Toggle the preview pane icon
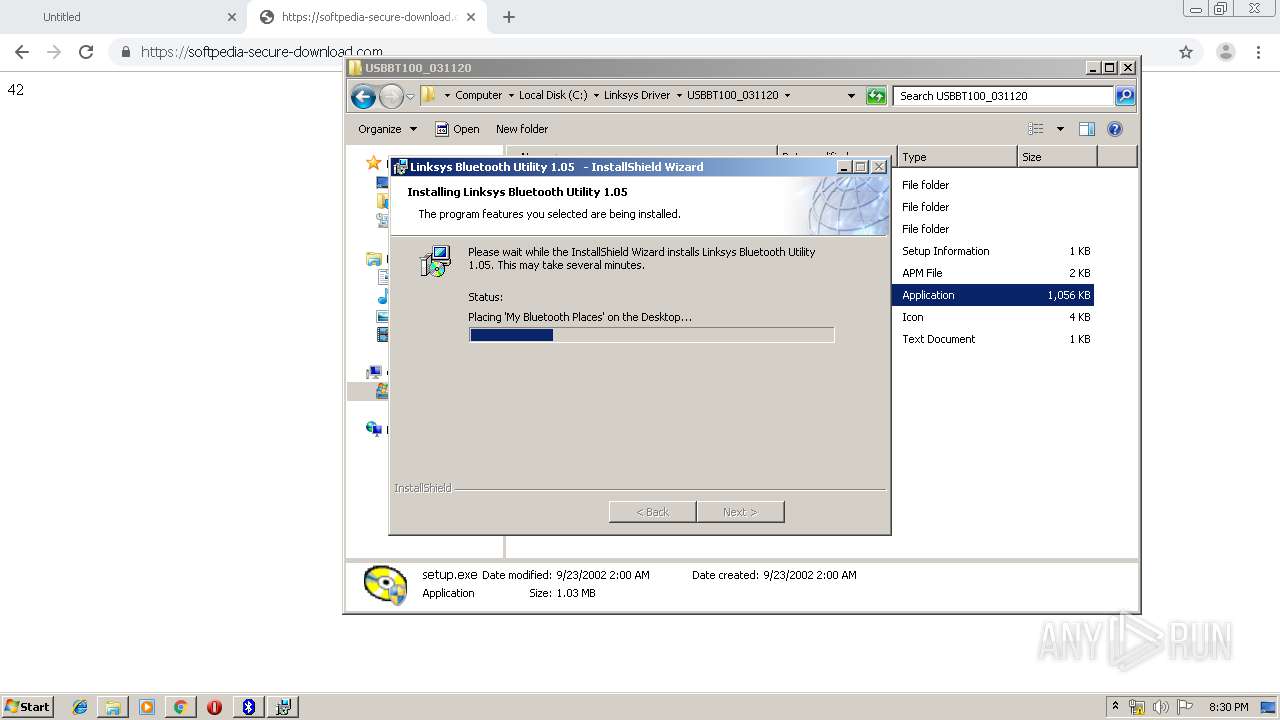1280x720 pixels. click(x=1087, y=129)
